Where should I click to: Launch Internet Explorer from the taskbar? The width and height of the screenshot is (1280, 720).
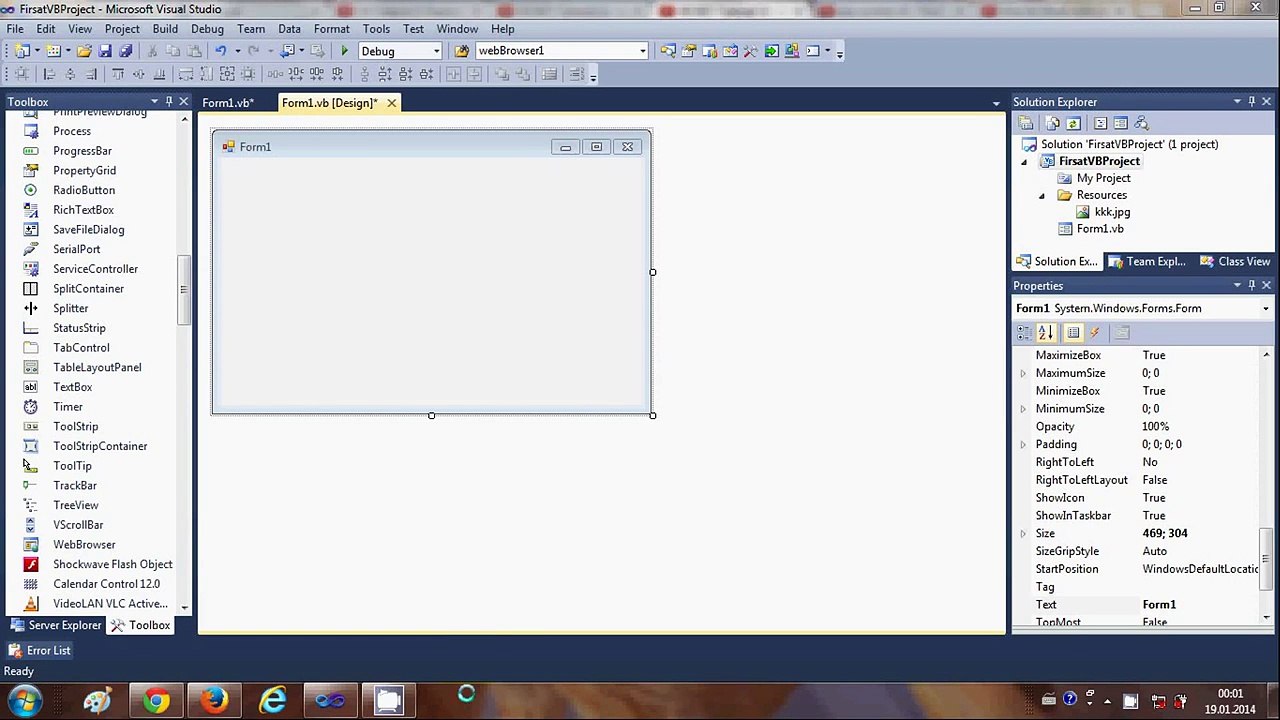[x=272, y=701]
